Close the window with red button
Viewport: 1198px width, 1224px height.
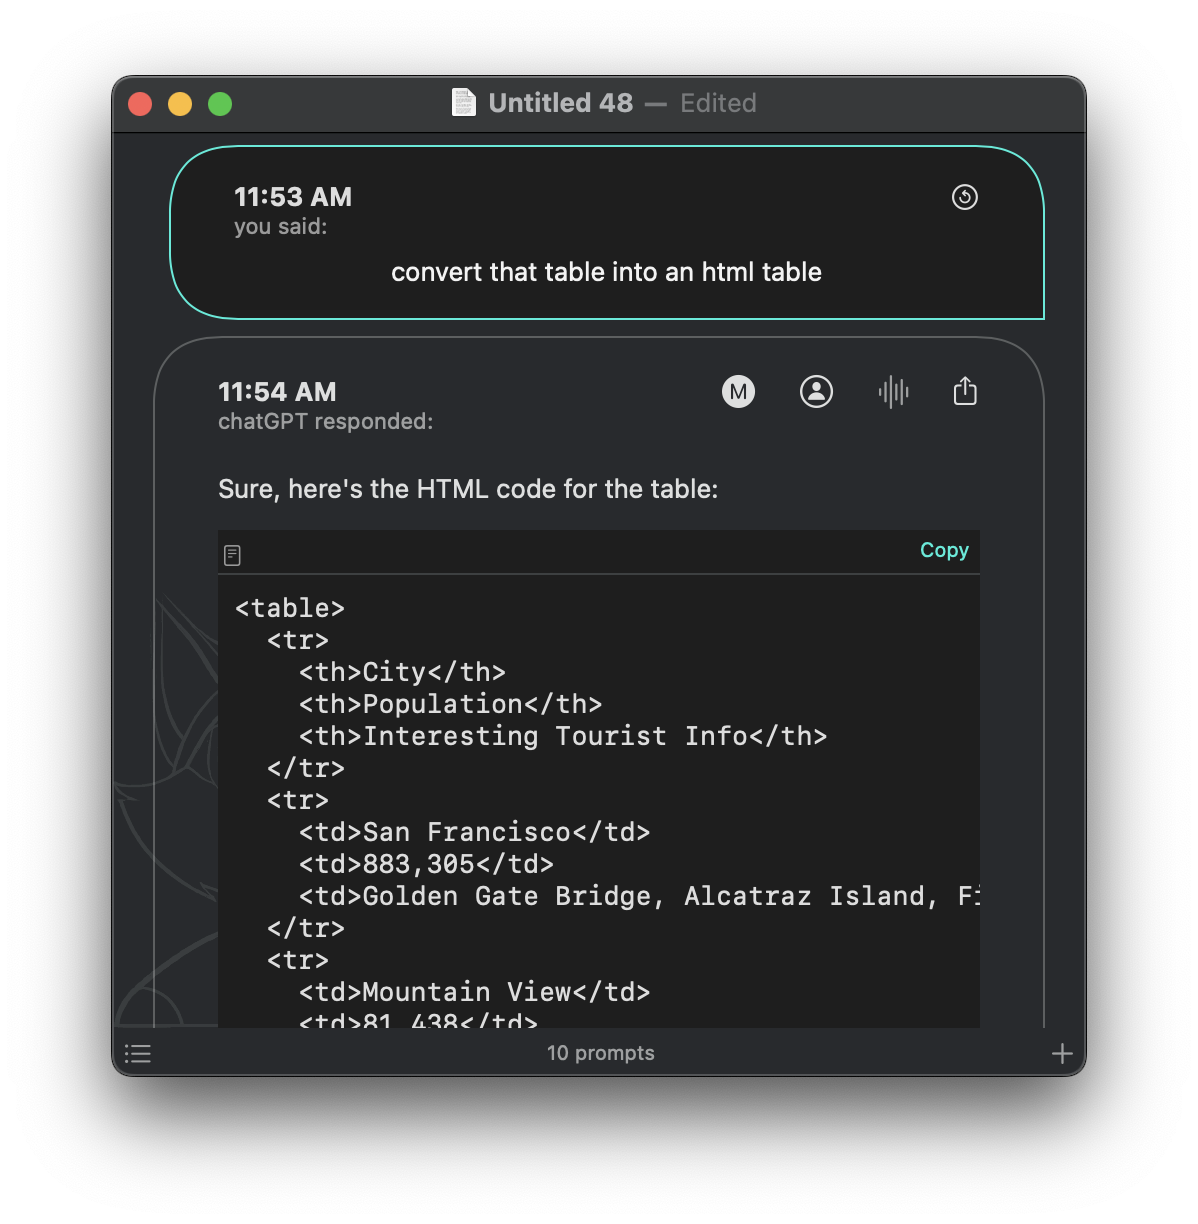click(140, 104)
